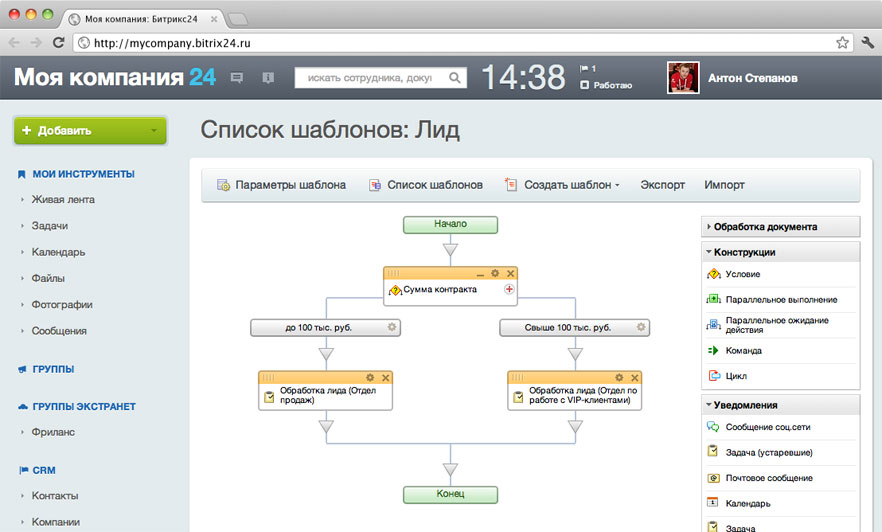Open the Живая лента sidebar link
Image resolution: width=882 pixels, height=532 pixels.
click(x=63, y=200)
